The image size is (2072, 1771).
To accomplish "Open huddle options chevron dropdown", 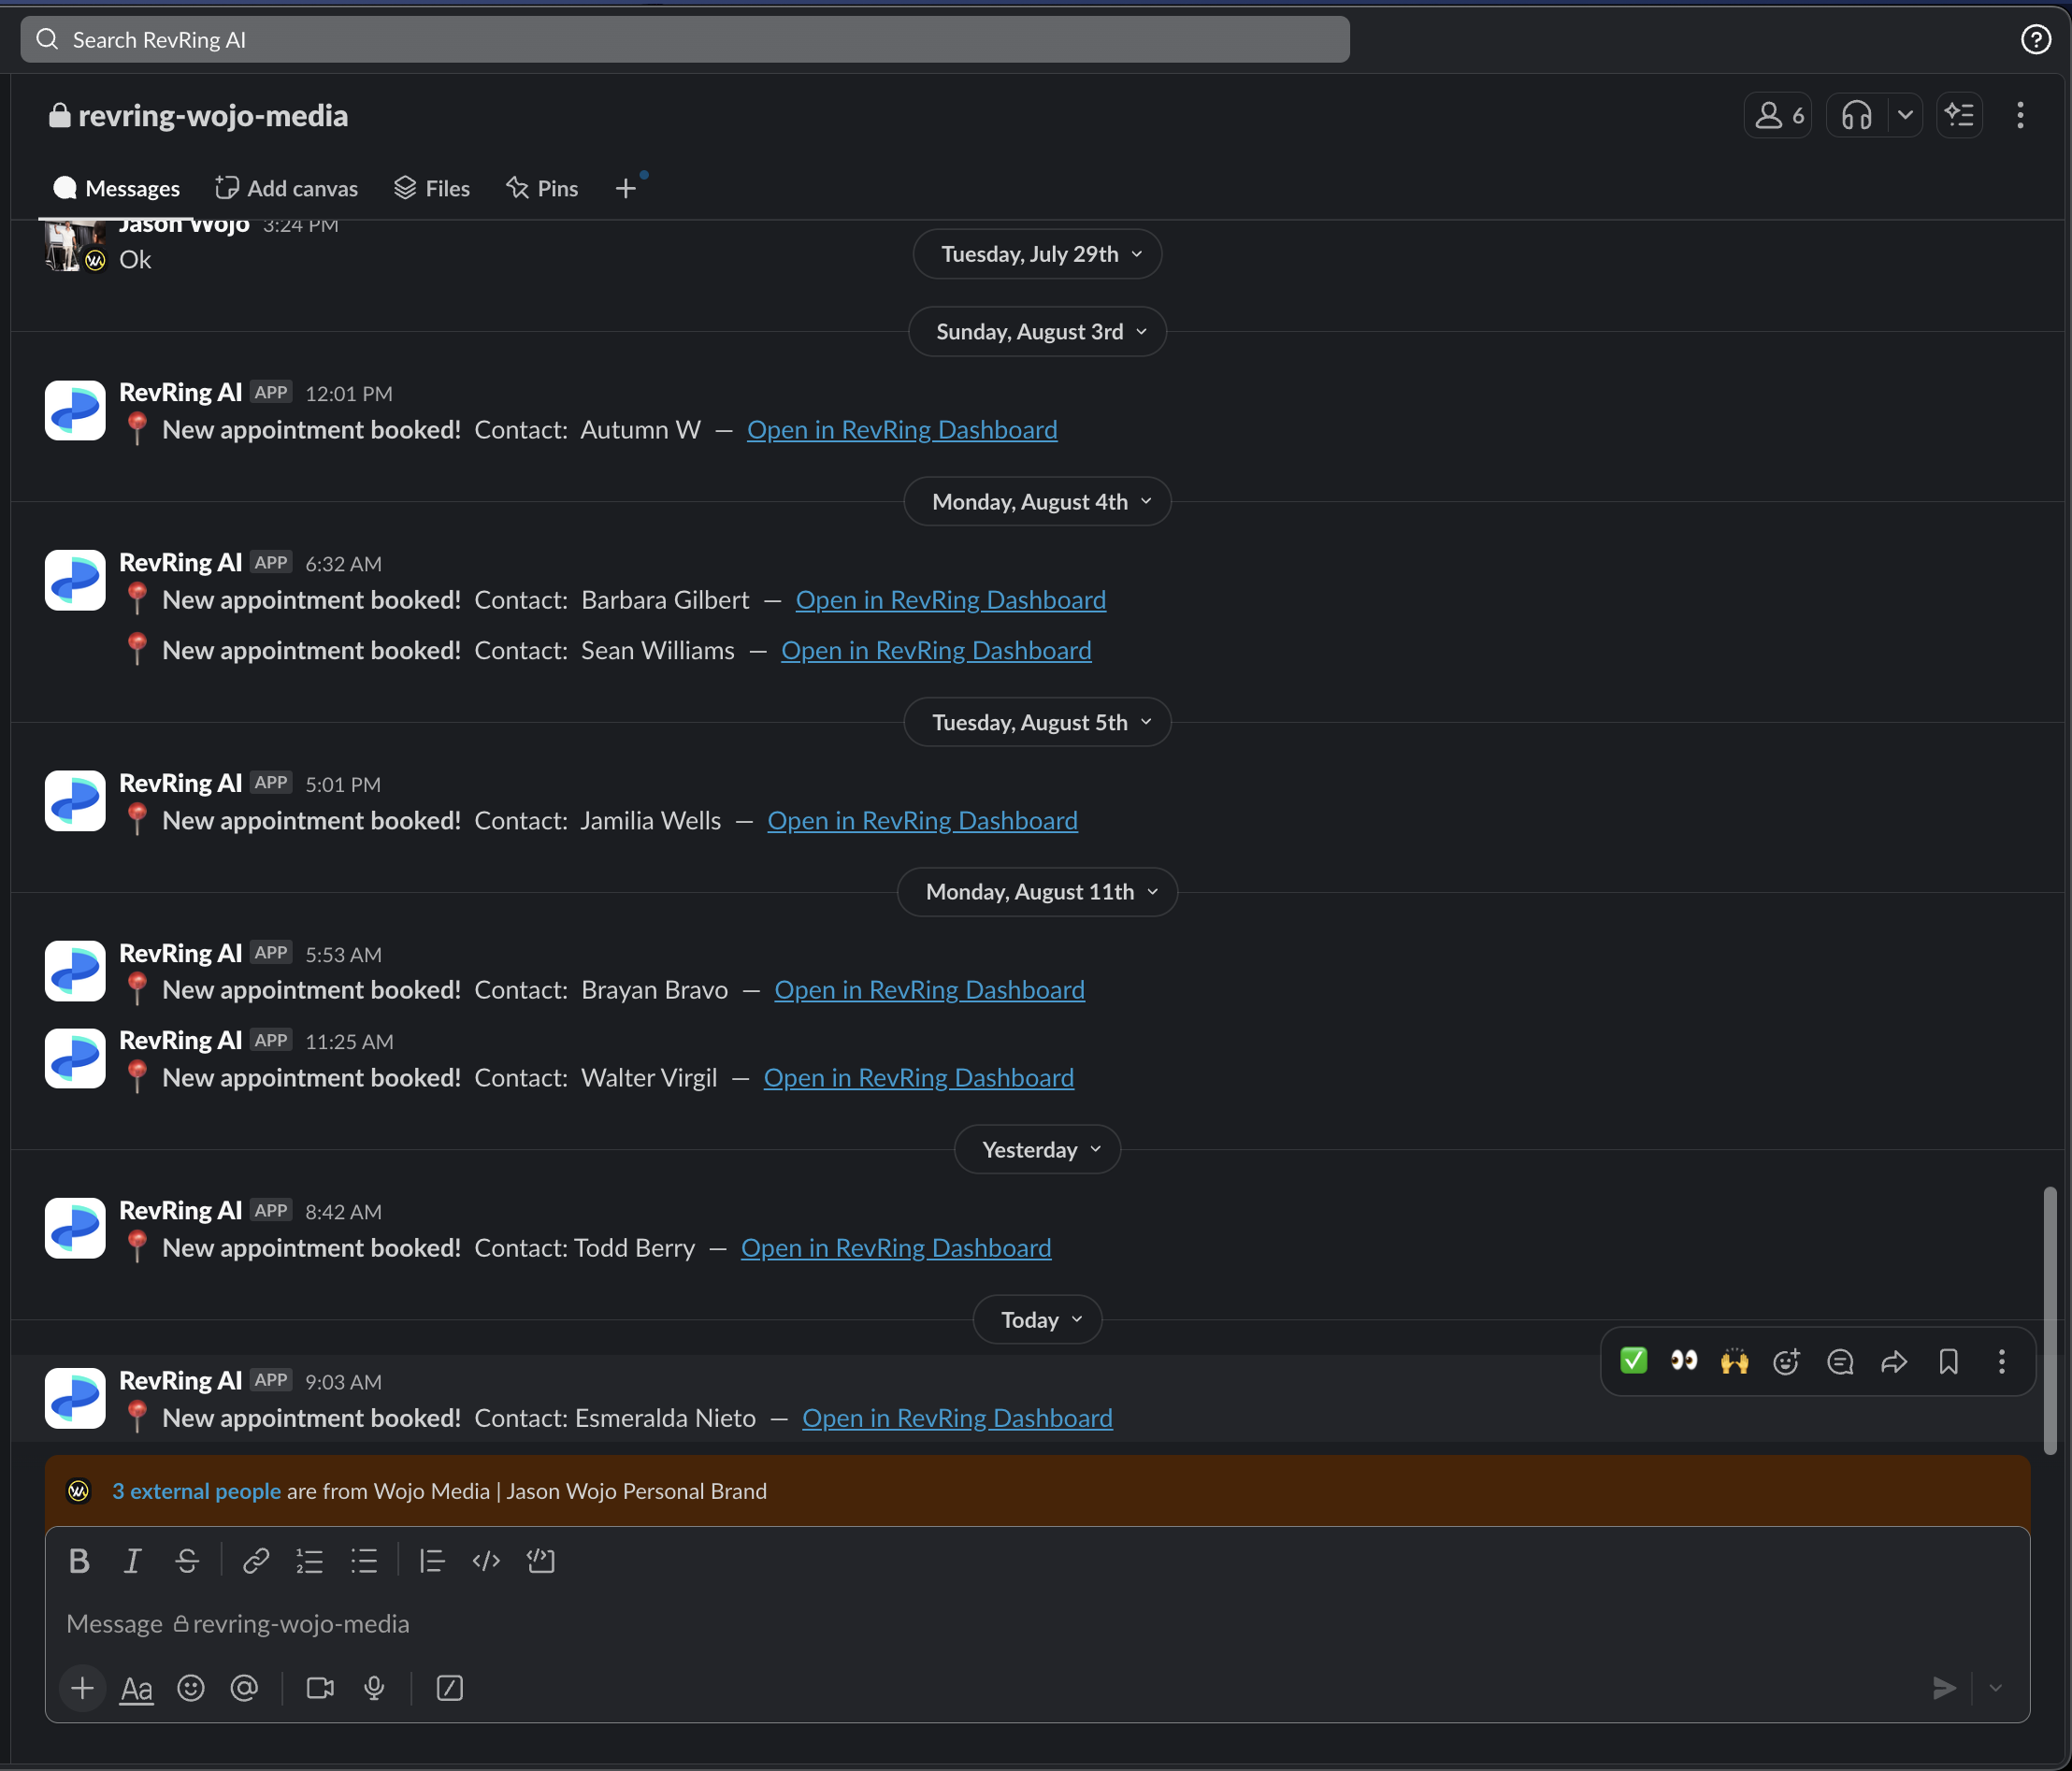I will (1905, 115).
